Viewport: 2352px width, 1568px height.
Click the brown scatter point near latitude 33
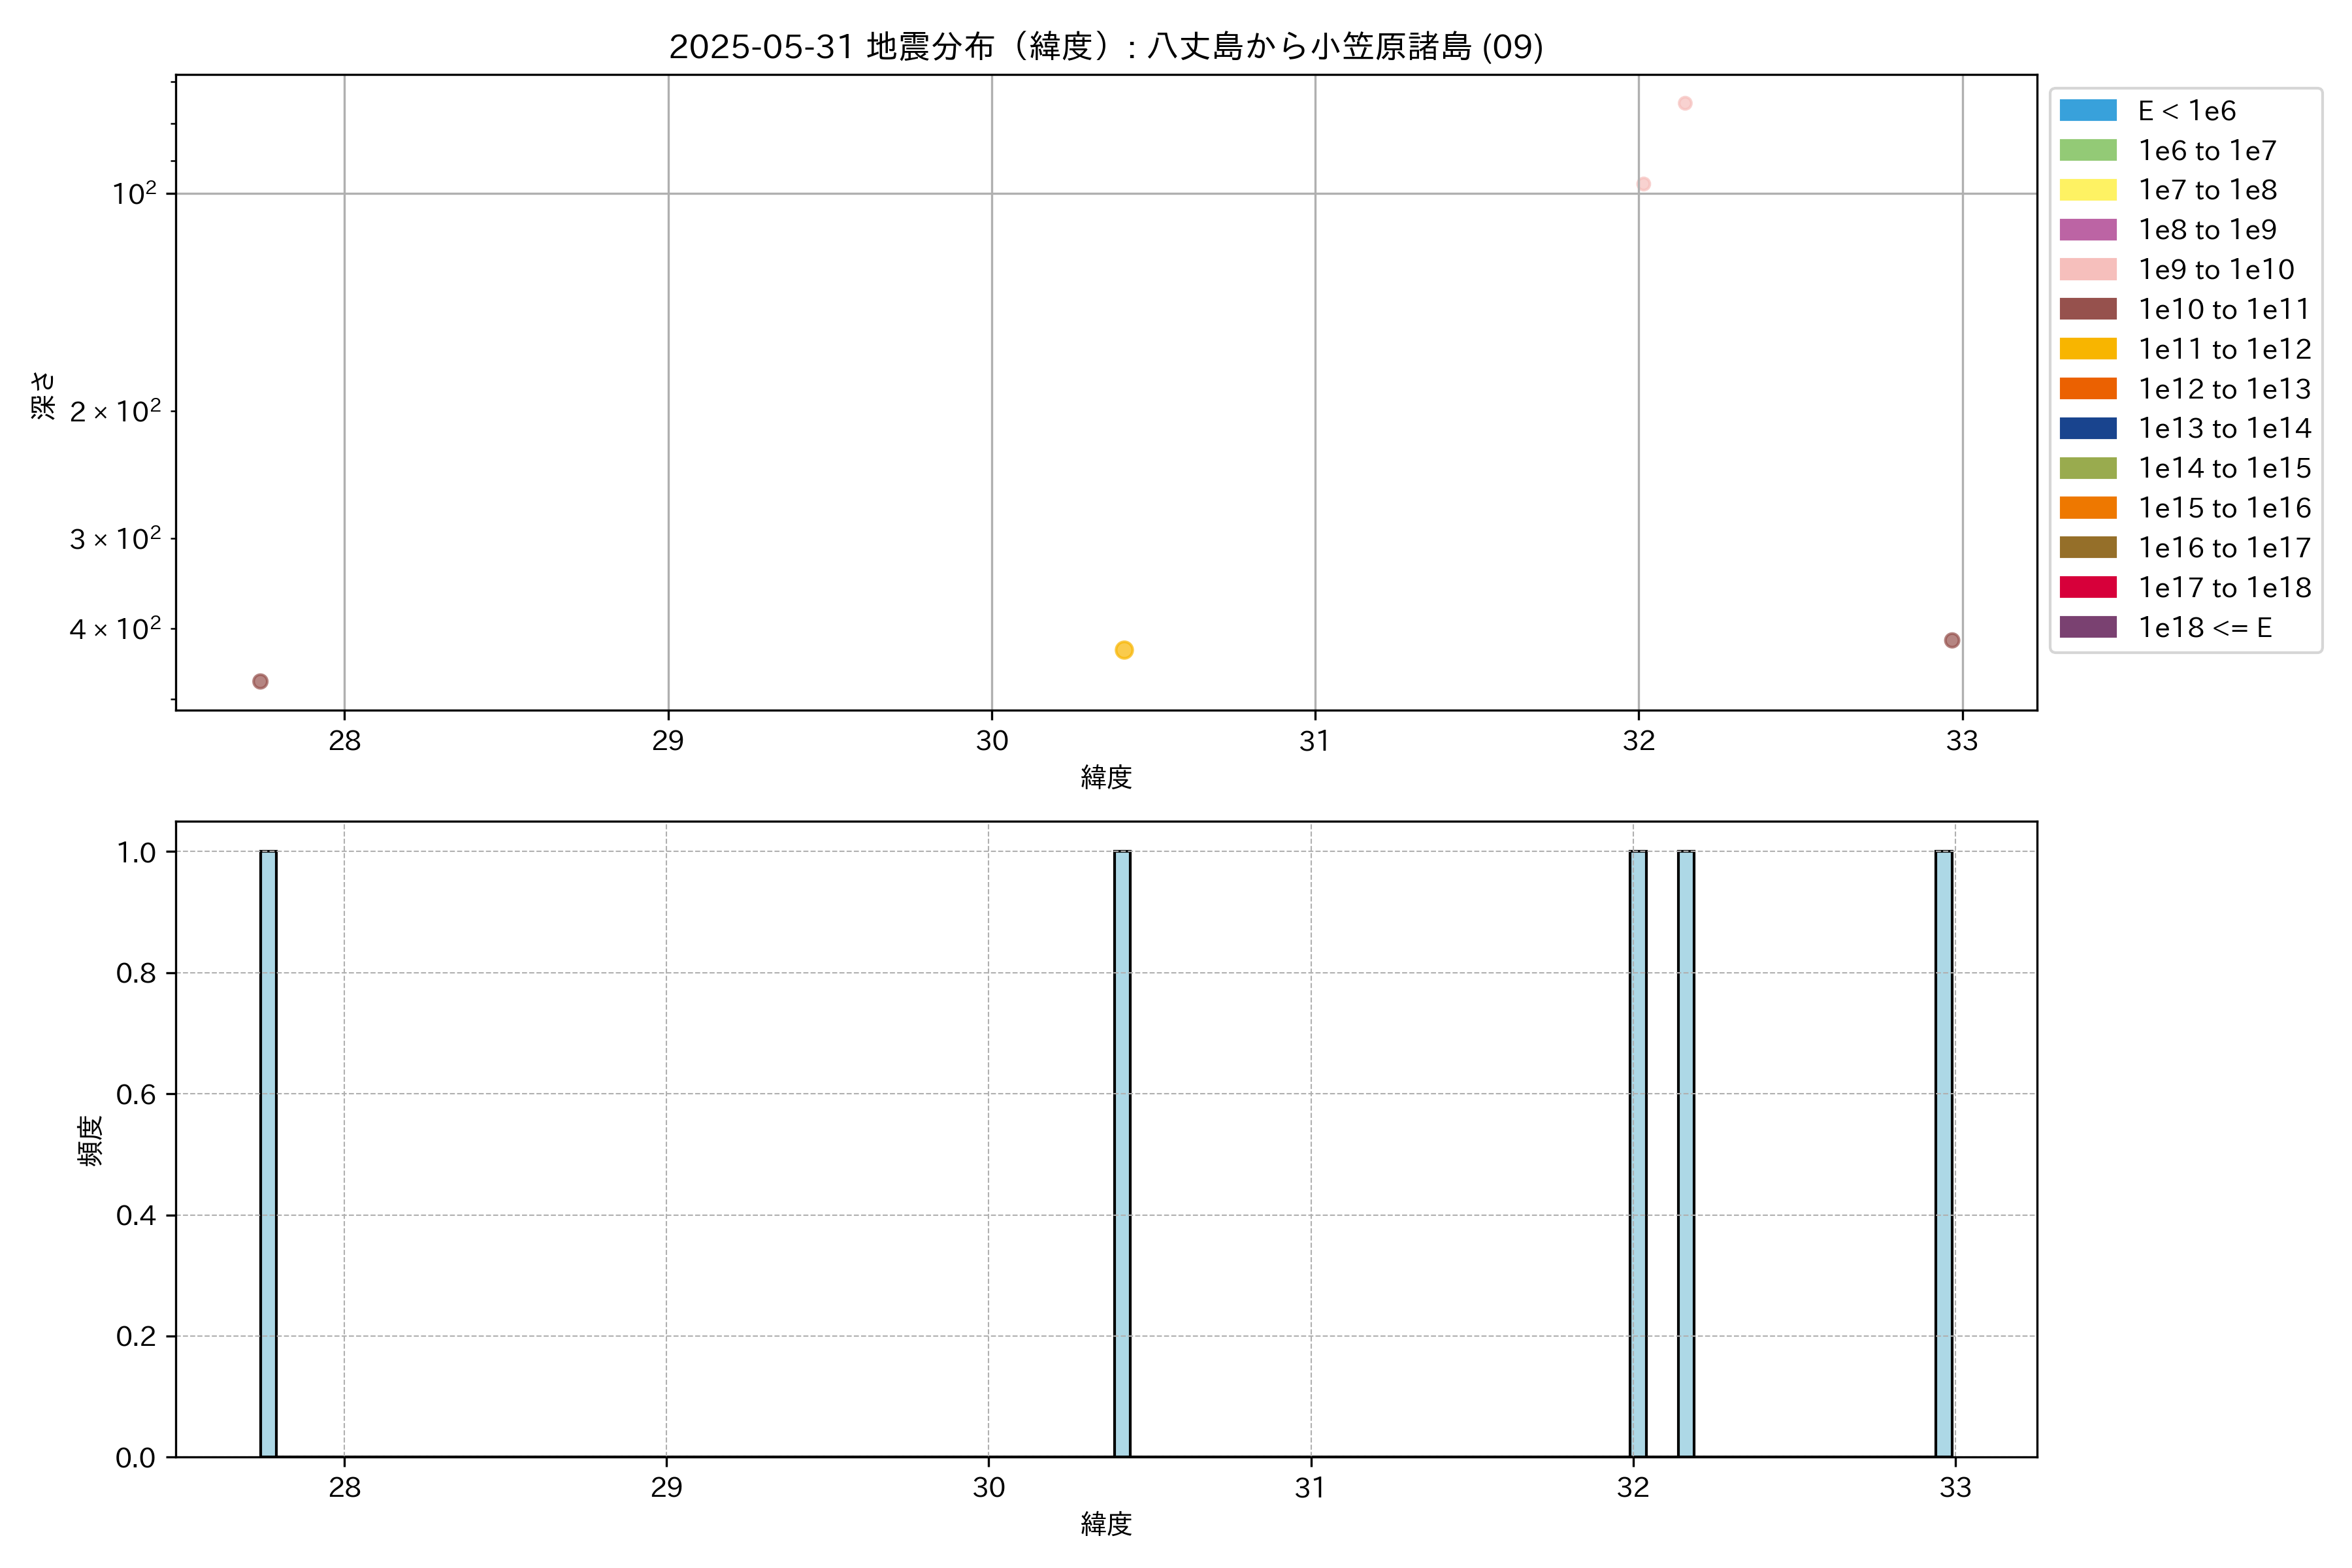click(1952, 640)
